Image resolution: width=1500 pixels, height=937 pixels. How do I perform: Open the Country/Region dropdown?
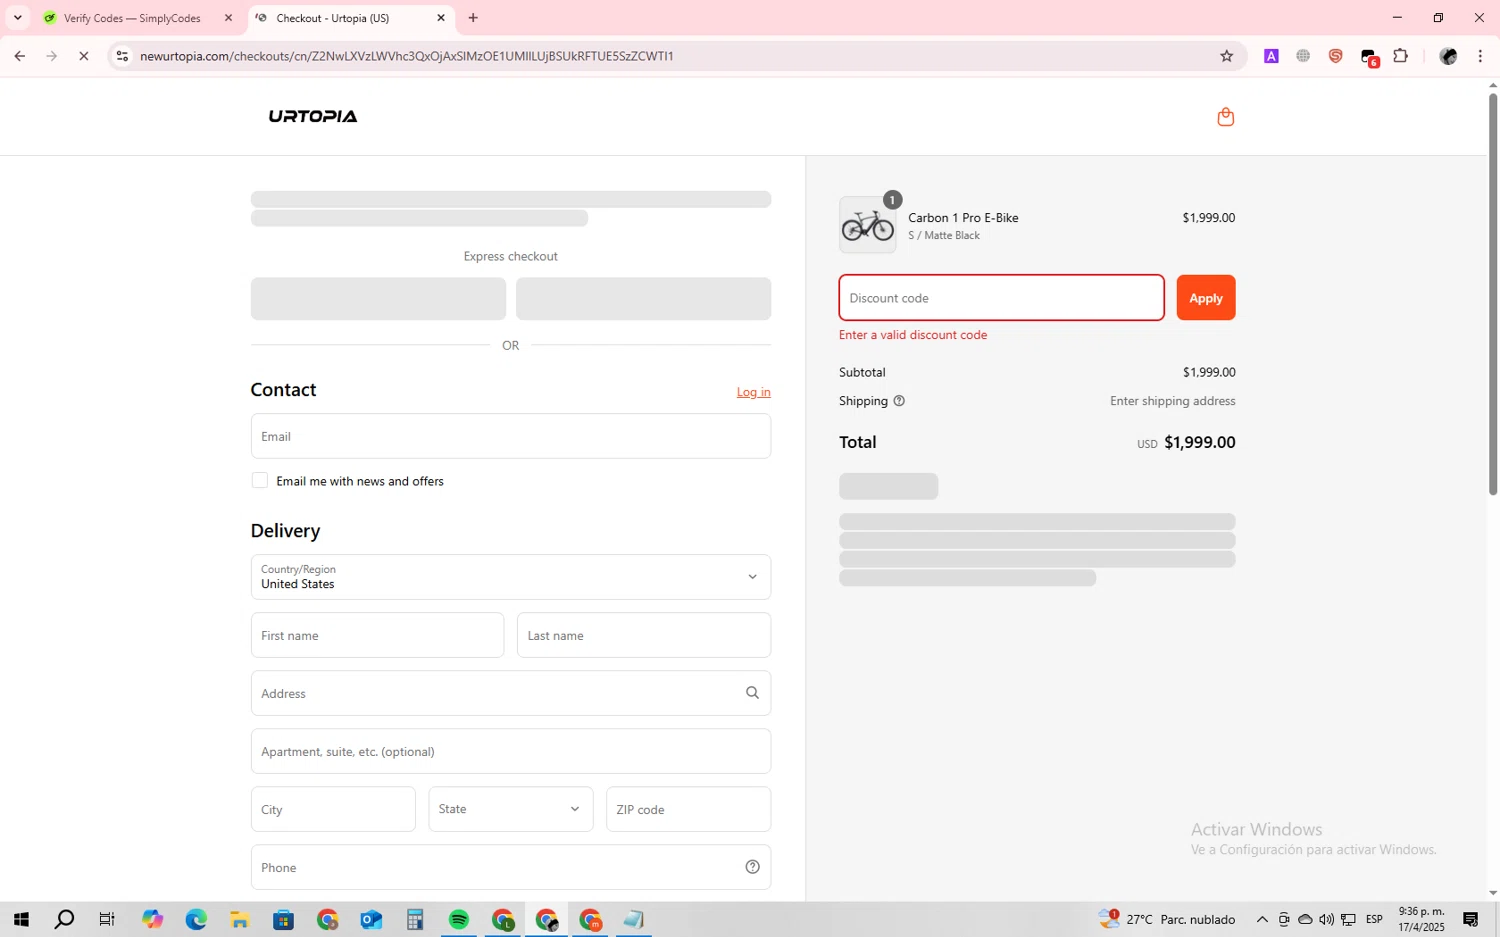[511, 577]
